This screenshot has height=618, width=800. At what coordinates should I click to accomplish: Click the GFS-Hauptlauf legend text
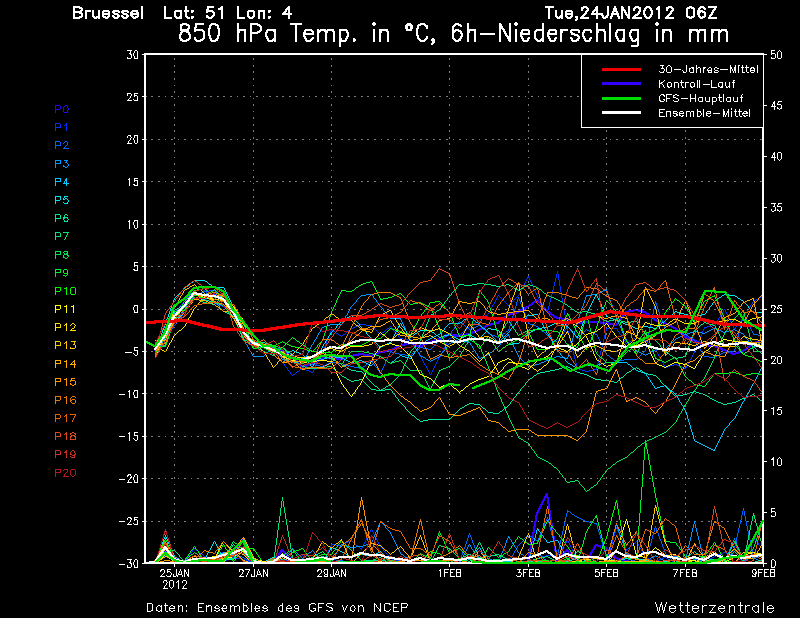(701, 98)
